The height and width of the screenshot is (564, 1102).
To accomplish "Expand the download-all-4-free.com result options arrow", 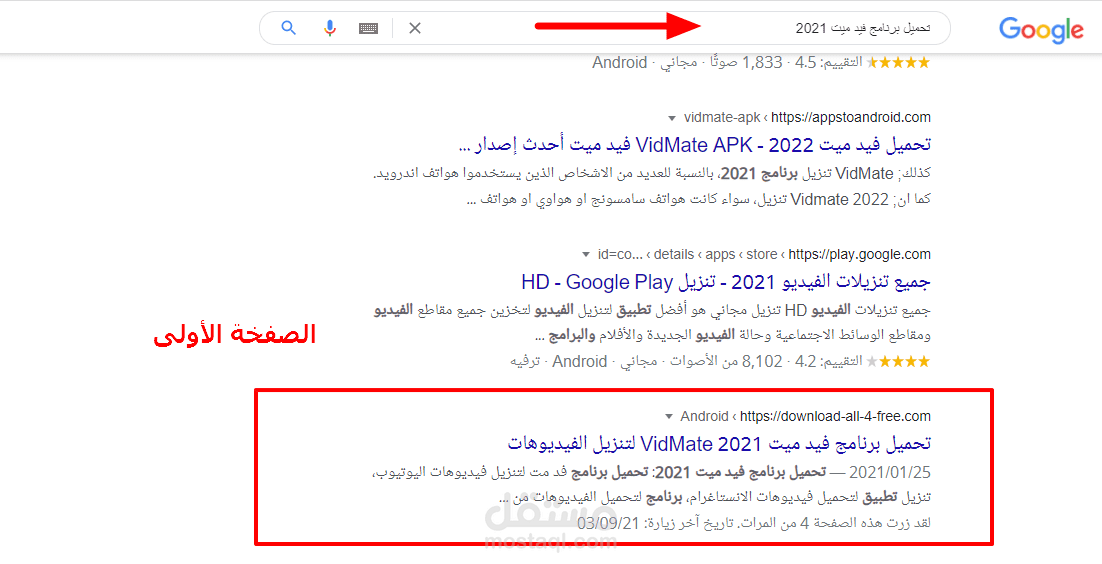I will pos(668,416).
